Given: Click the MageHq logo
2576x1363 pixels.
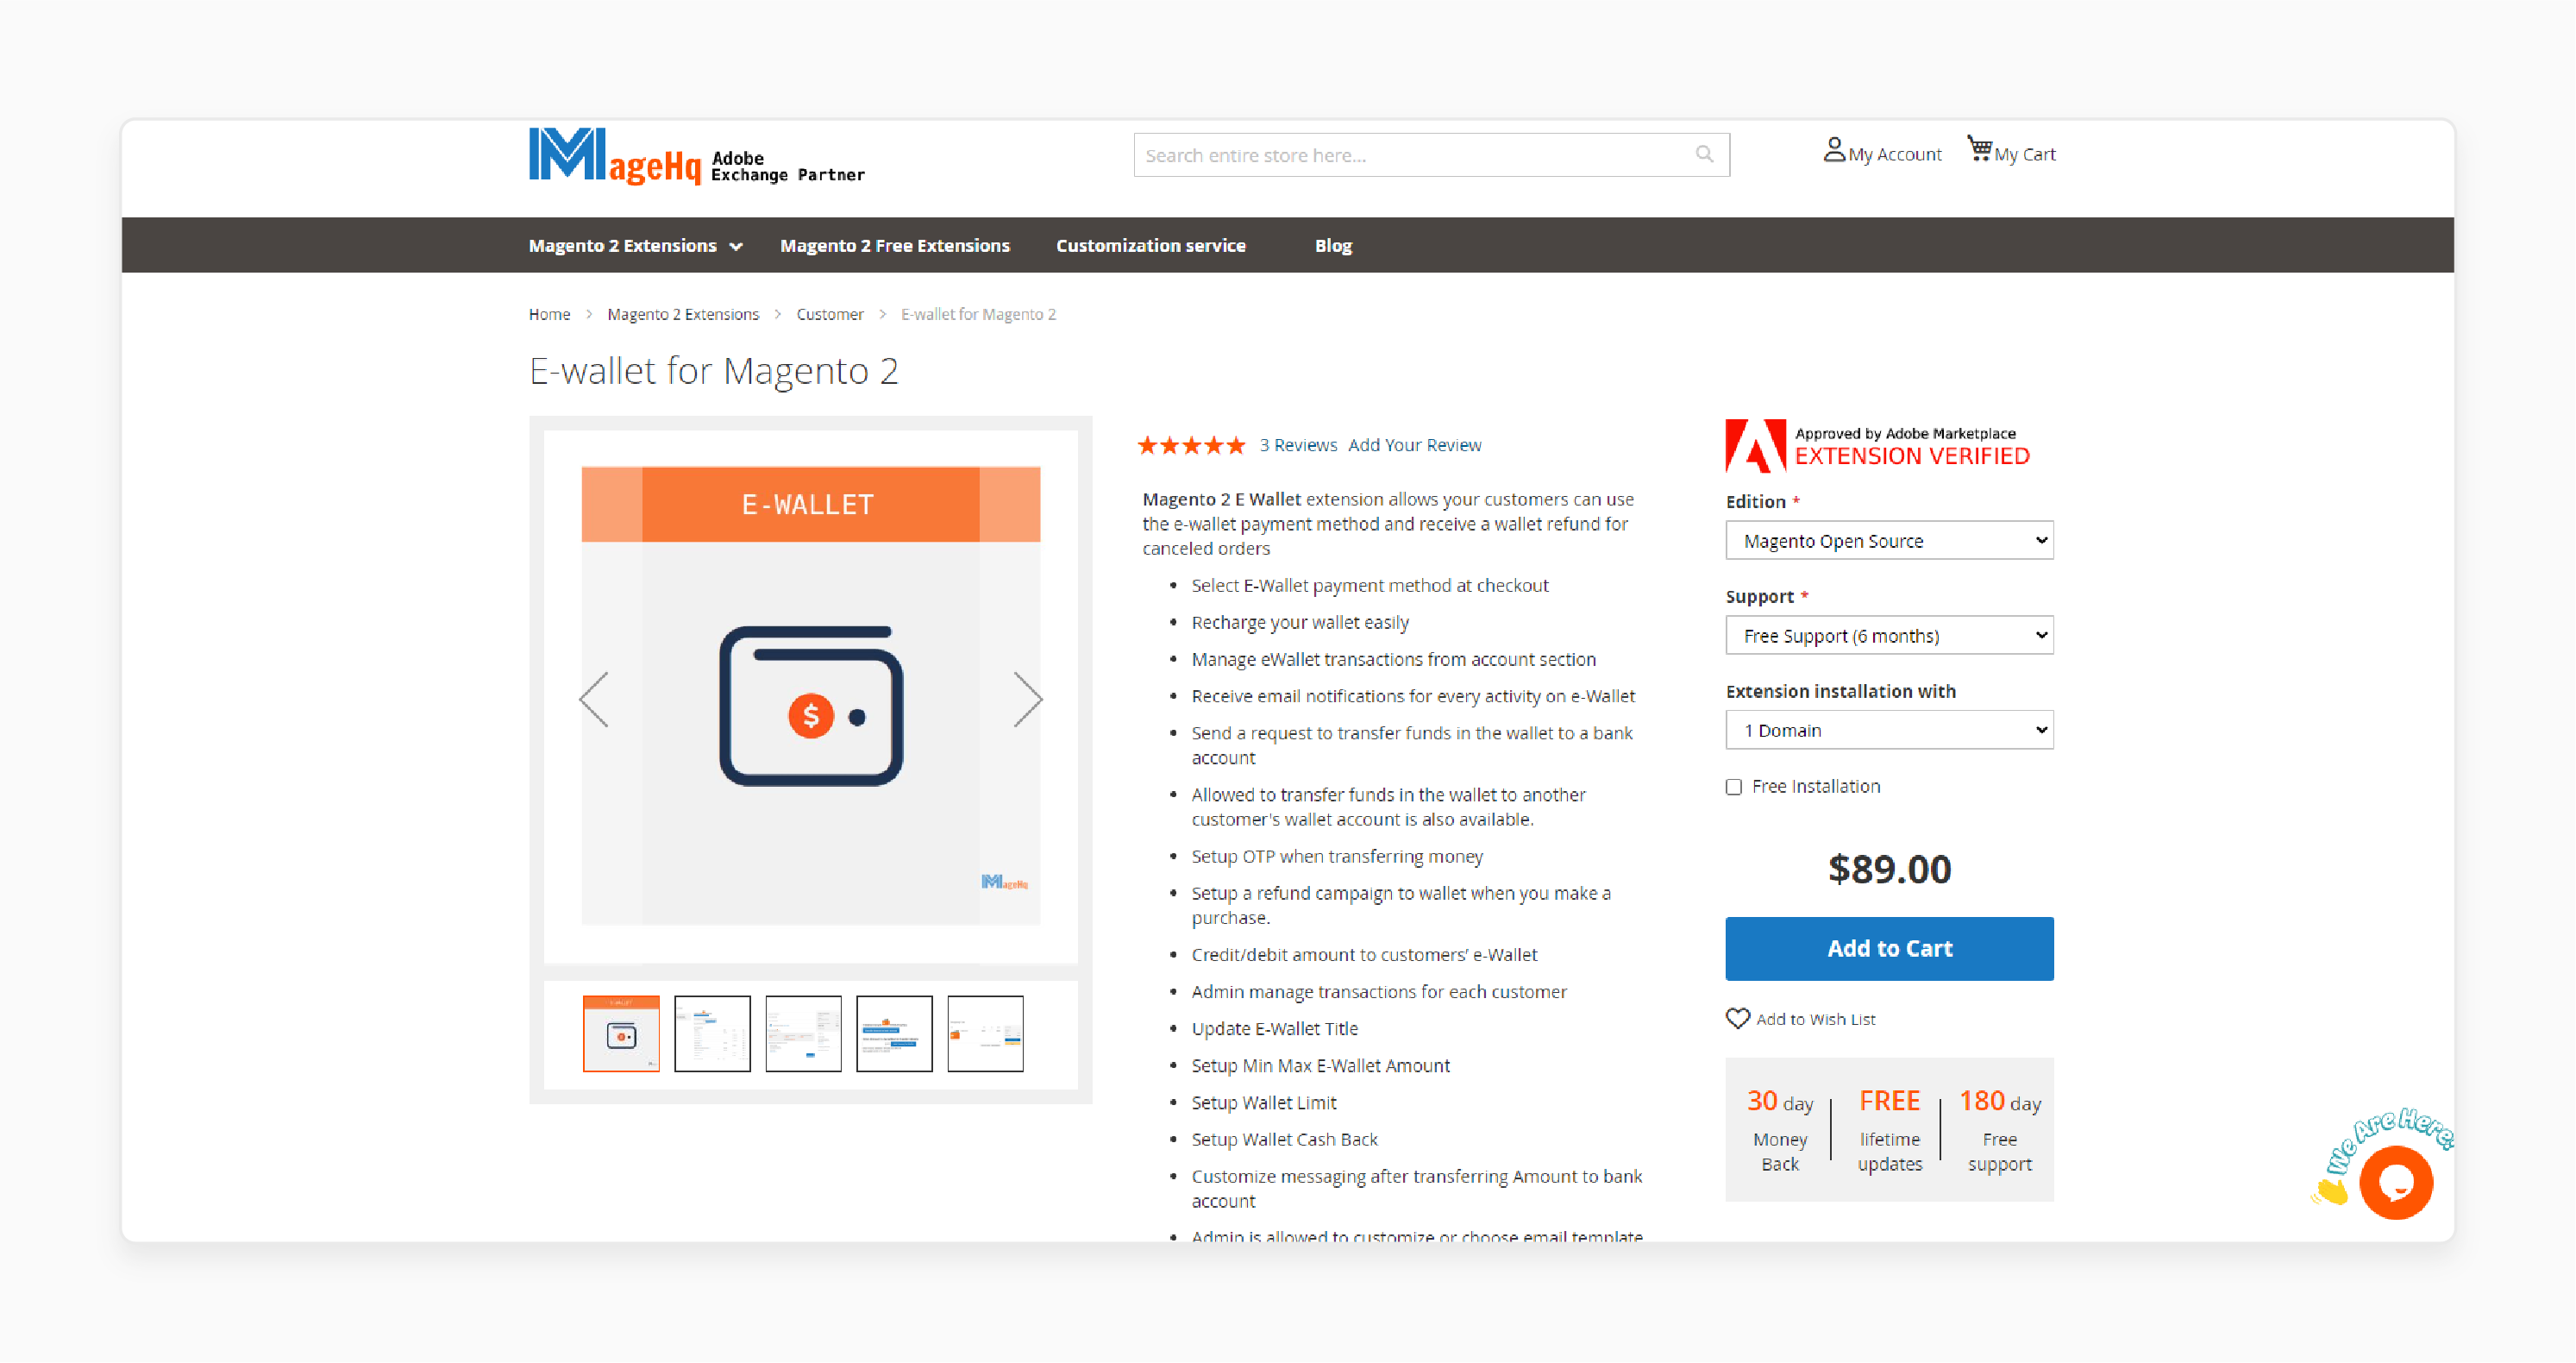Looking at the screenshot, I should (x=696, y=156).
